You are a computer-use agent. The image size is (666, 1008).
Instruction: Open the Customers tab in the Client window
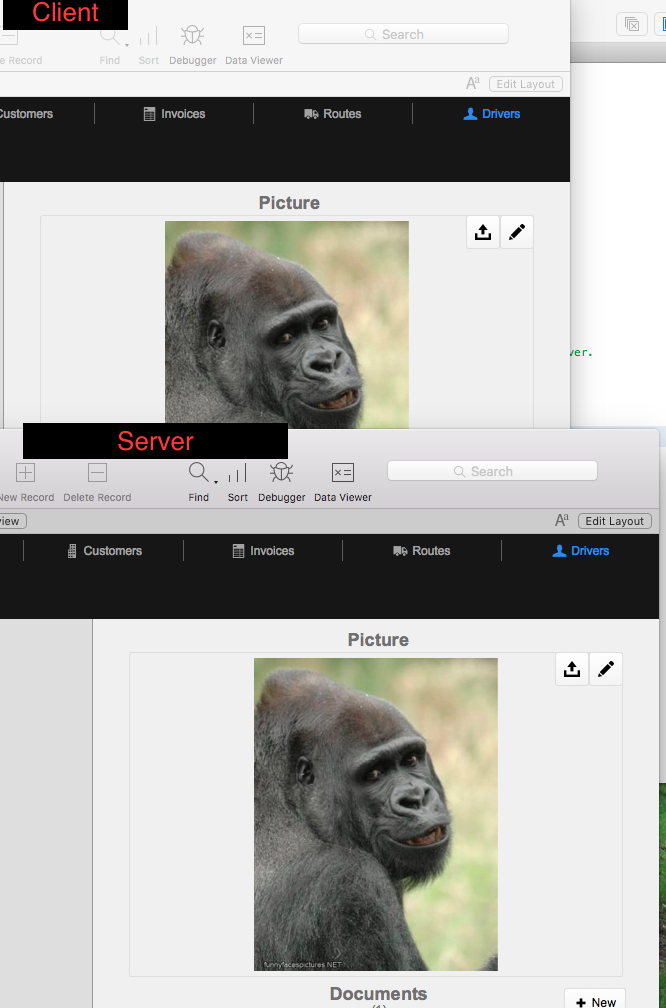tap(26, 114)
